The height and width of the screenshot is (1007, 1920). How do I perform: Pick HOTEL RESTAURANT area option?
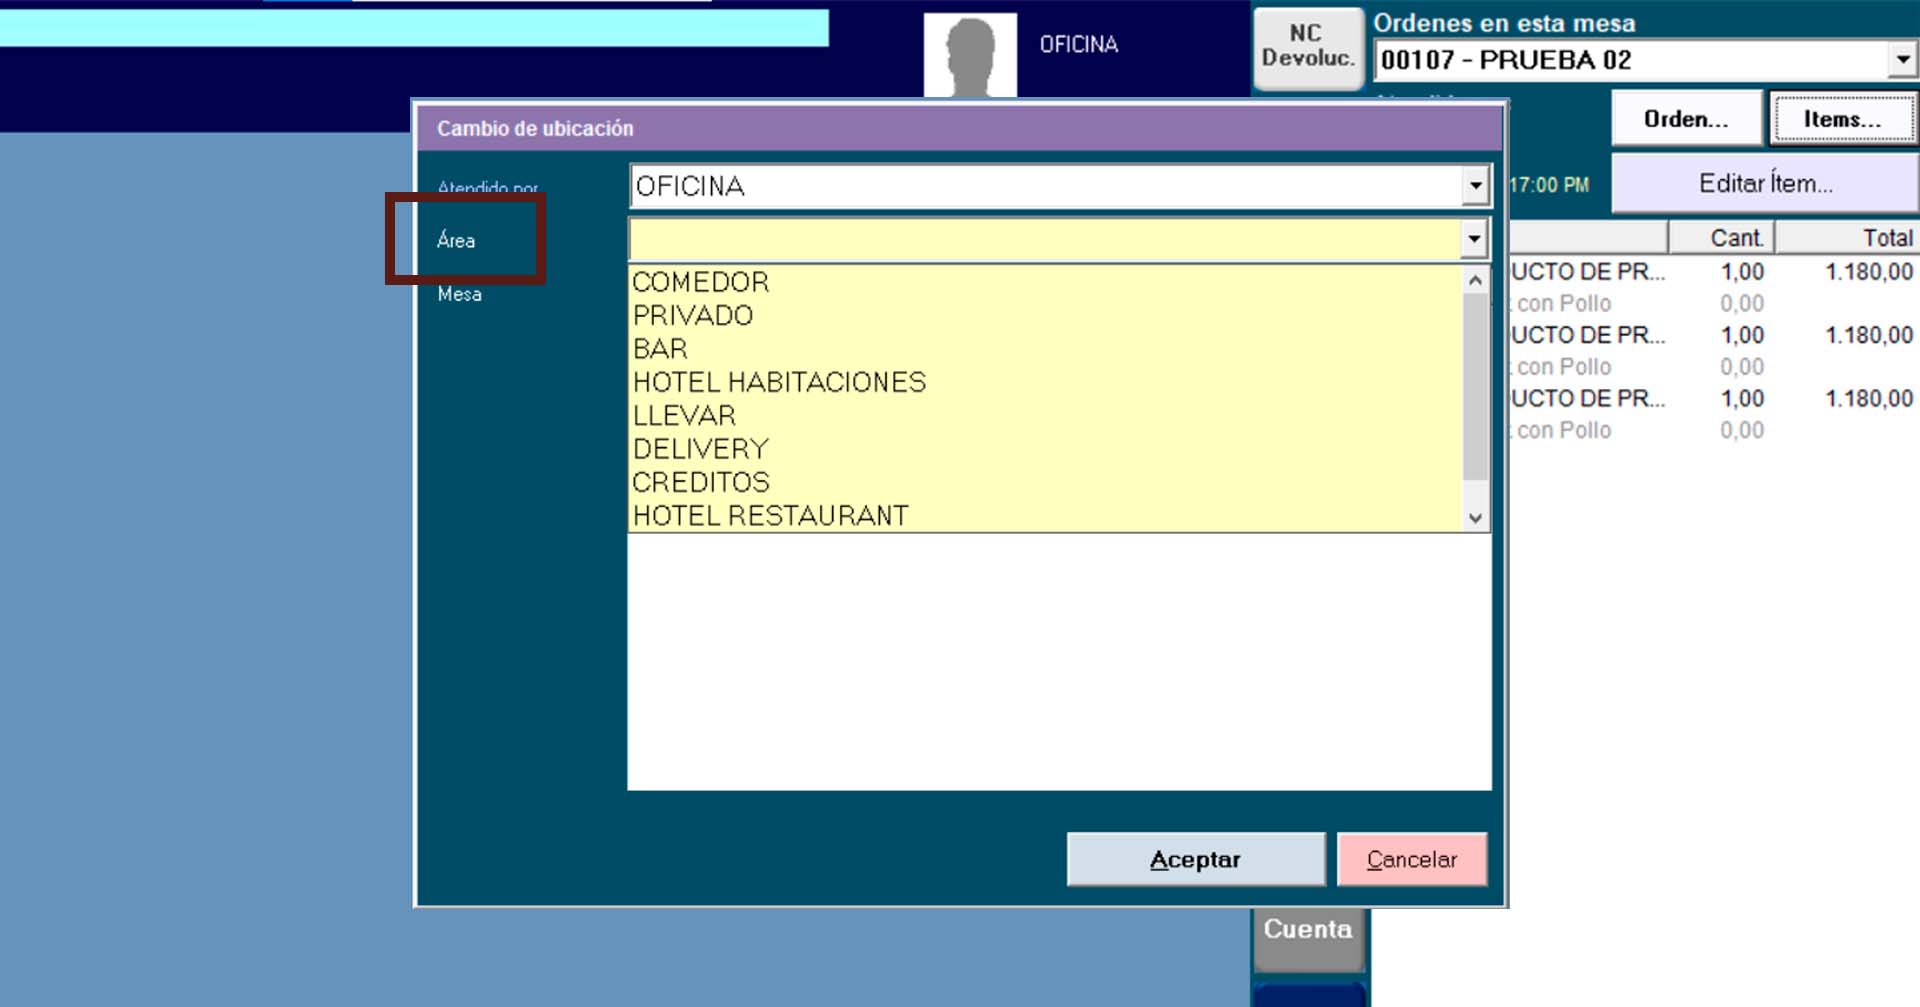[770, 516]
